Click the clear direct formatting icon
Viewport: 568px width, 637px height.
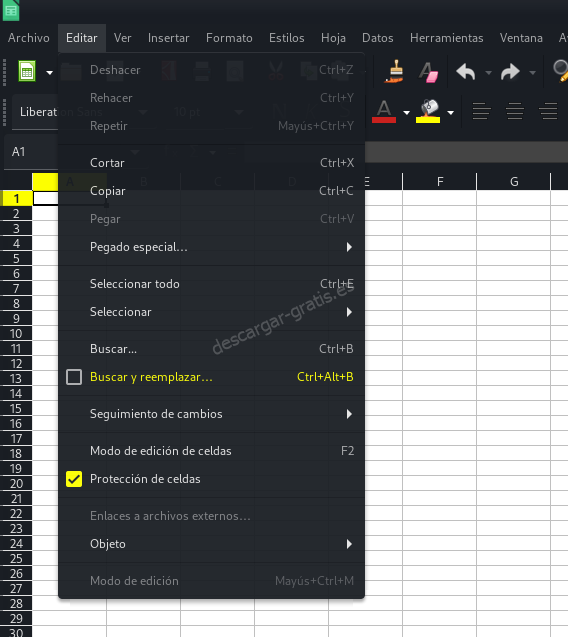pyautogui.click(x=429, y=72)
